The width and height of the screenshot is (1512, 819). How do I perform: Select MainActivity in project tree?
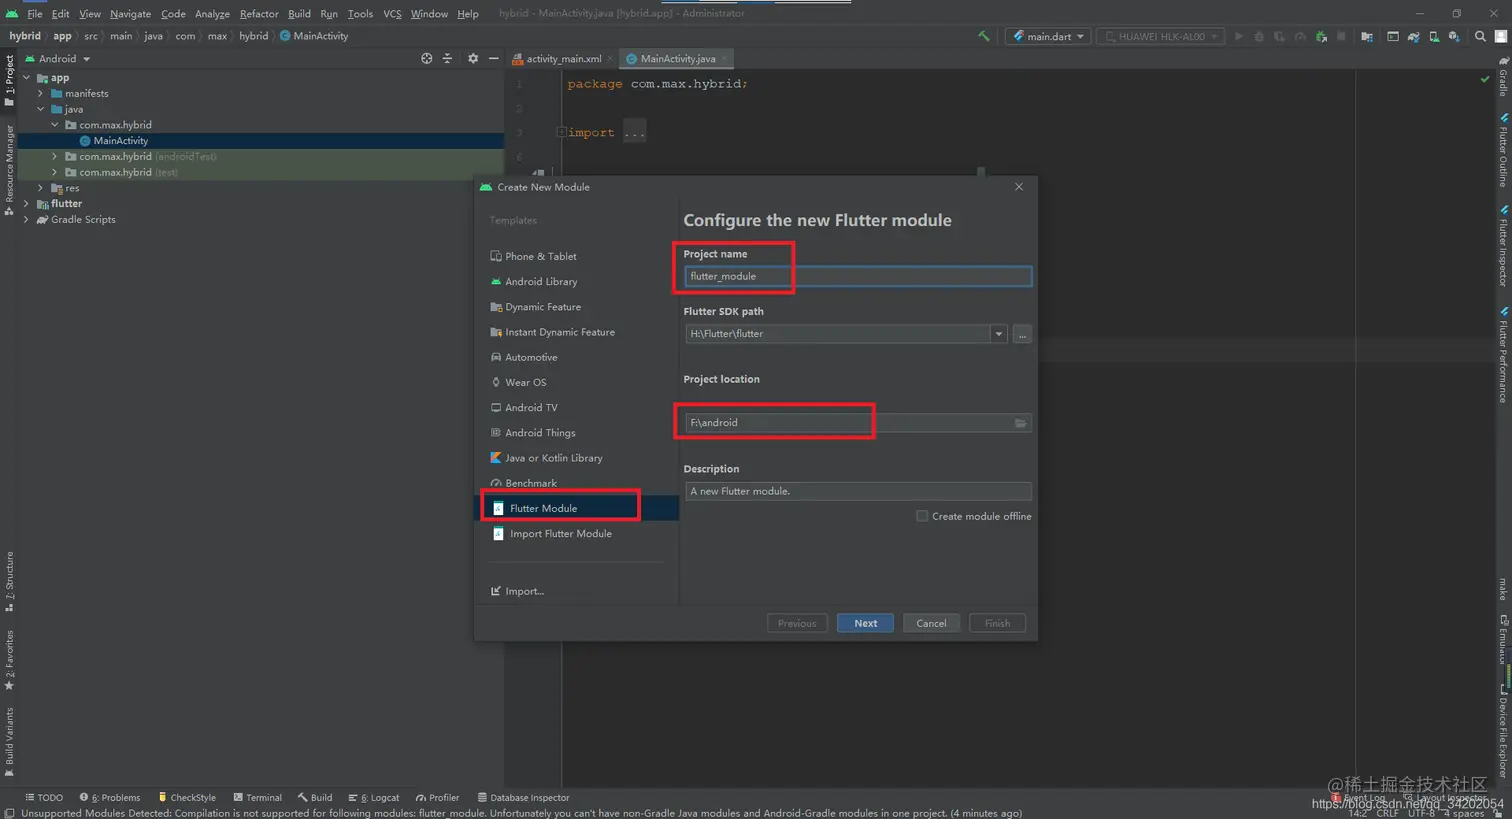[x=120, y=141]
